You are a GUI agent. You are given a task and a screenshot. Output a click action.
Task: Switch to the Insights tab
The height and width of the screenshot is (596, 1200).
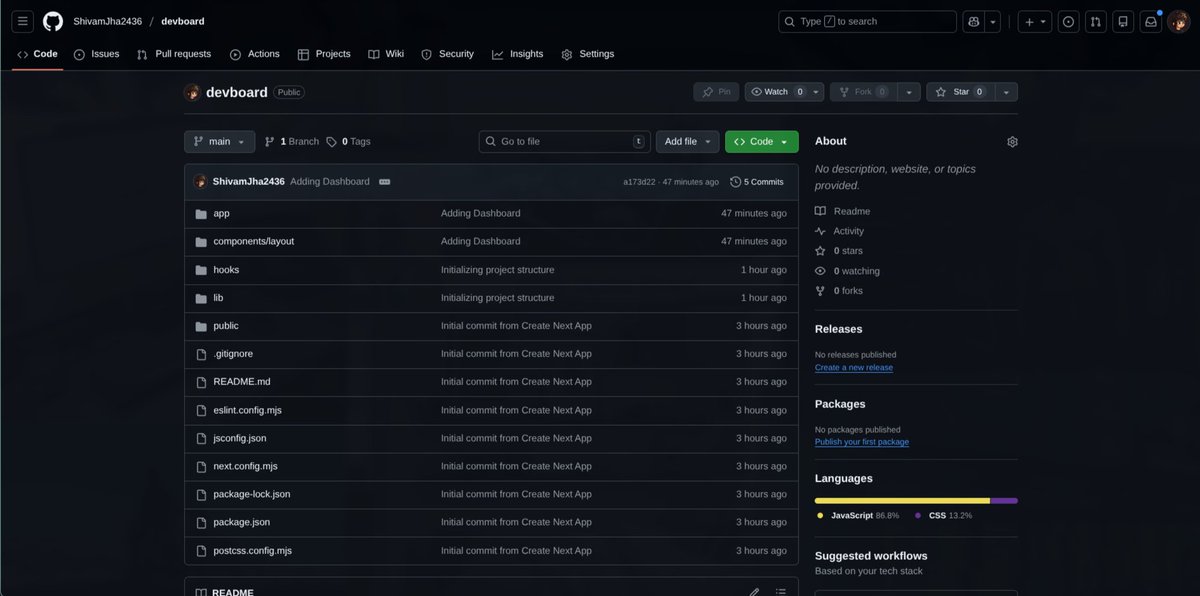[x=518, y=54]
